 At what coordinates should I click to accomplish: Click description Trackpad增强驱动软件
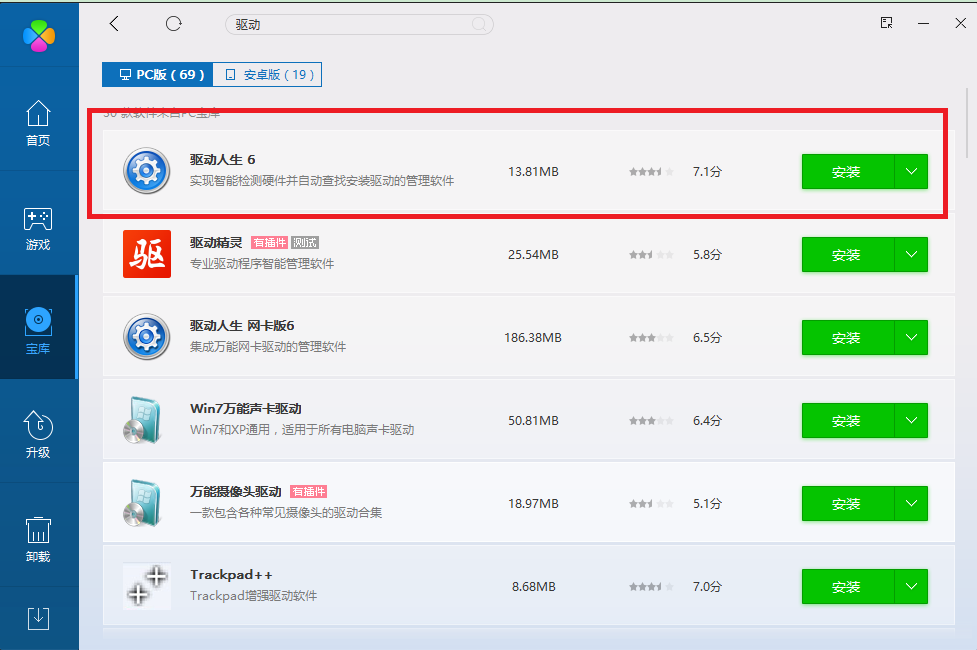(253, 596)
